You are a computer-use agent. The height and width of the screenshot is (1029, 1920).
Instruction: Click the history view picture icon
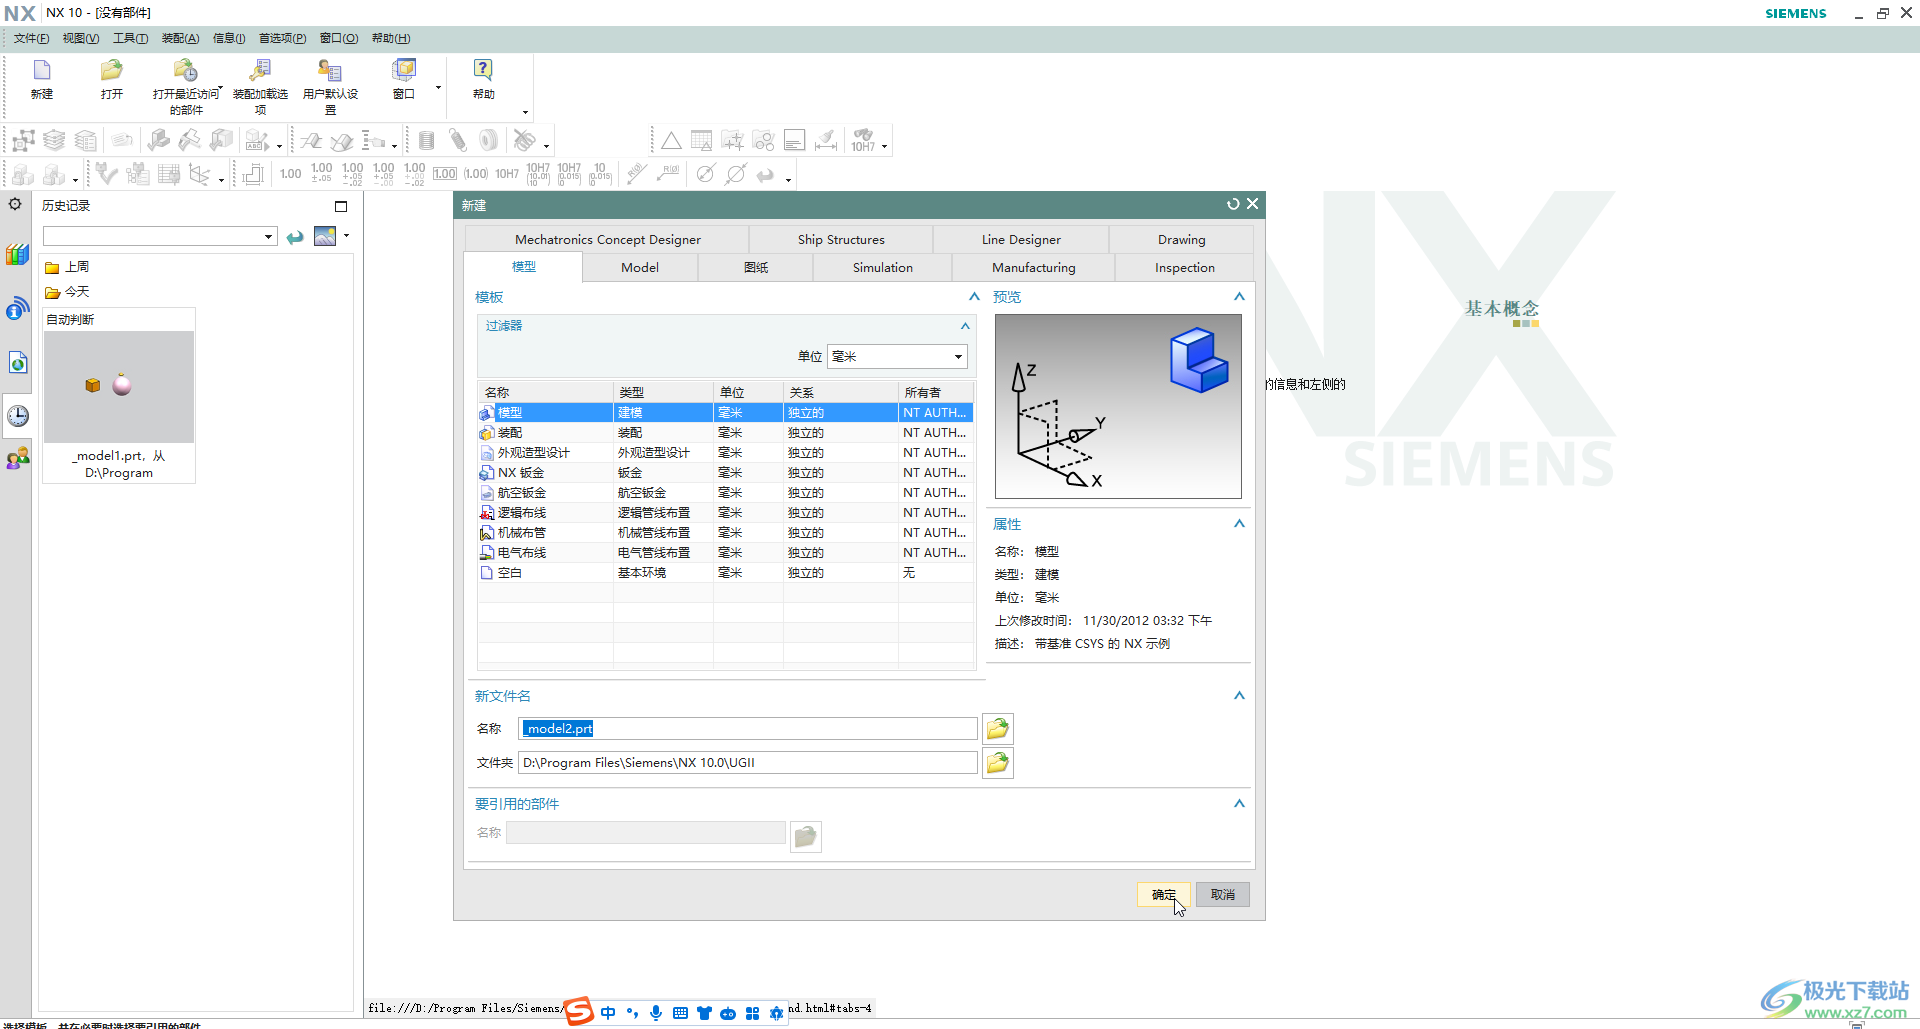(x=325, y=236)
